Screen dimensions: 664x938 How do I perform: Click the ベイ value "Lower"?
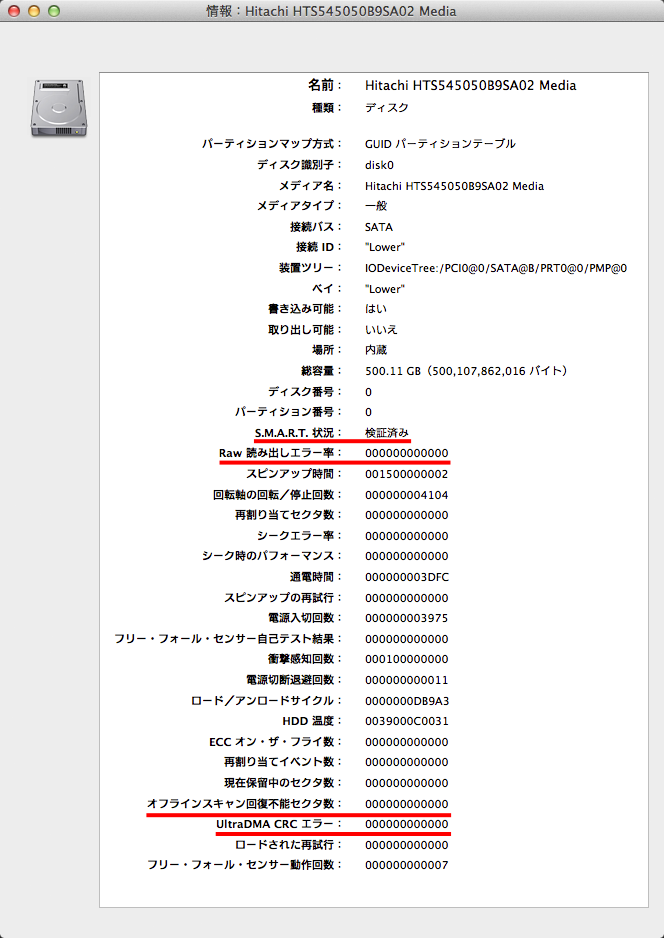point(385,289)
